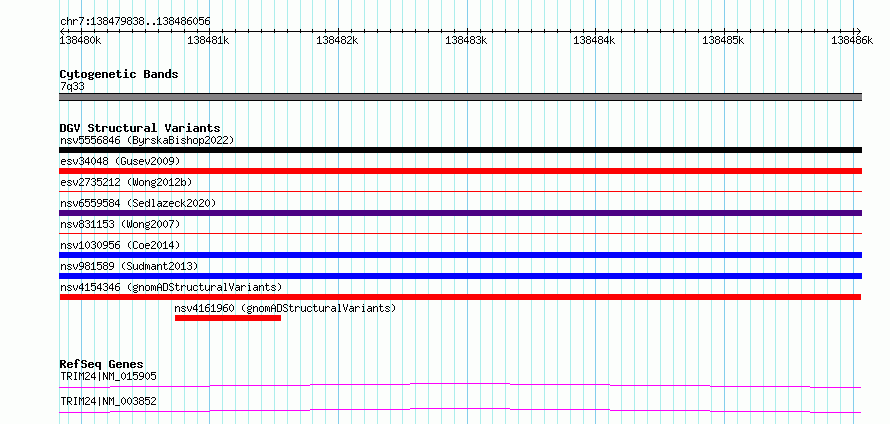Click the 138483k ruler tick label

467,40
